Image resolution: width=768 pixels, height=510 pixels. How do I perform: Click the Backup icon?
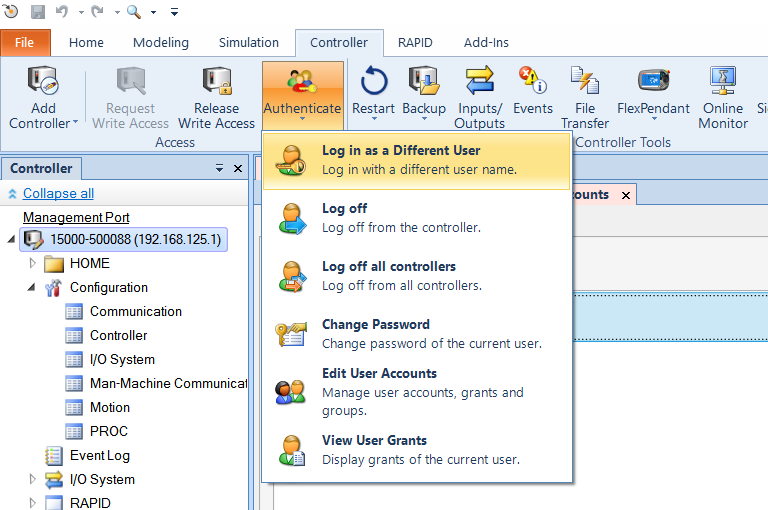(424, 81)
